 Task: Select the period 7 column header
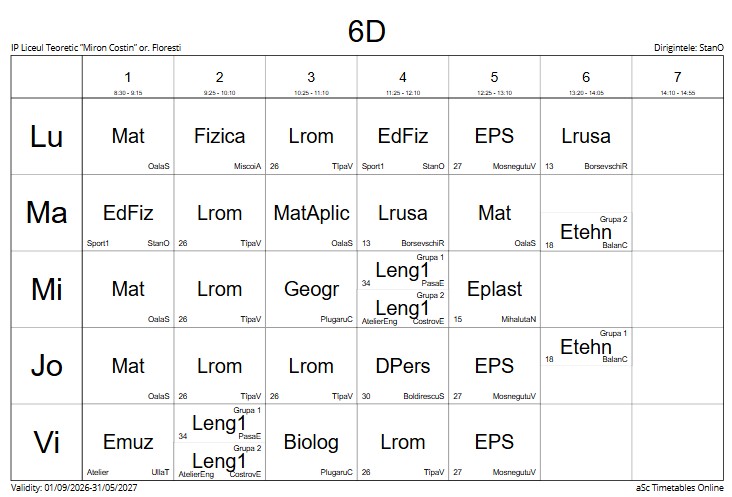click(677, 77)
